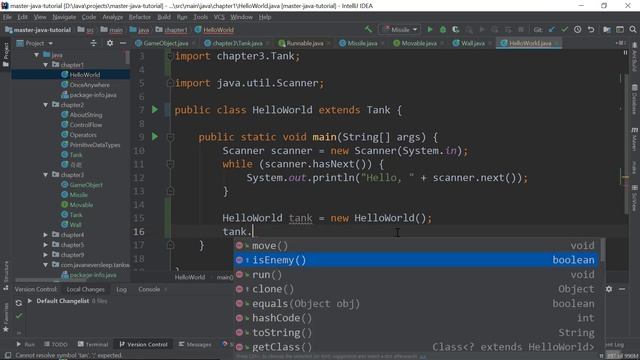This screenshot has height=360, width=640.
Task: Select the hashCode() completion suggestion
Action: (416, 318)
